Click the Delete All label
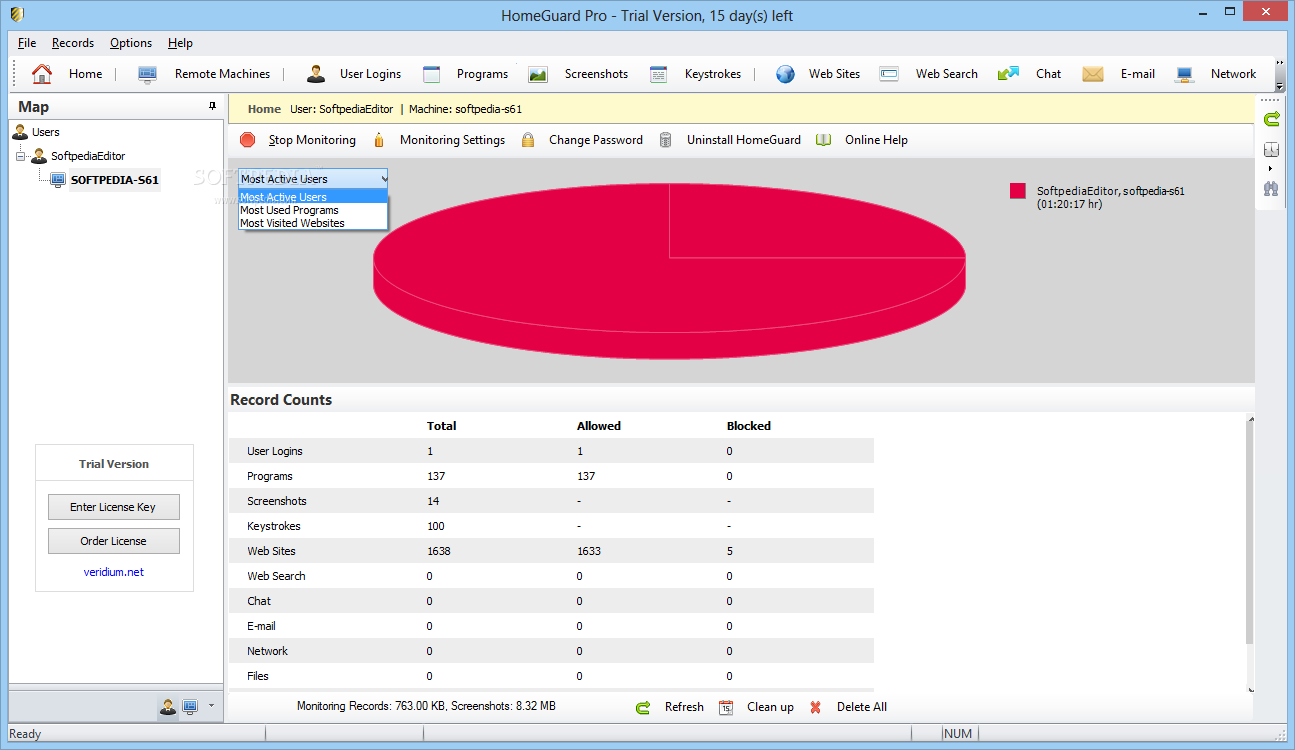1295x750 pixels. [862, 707]
